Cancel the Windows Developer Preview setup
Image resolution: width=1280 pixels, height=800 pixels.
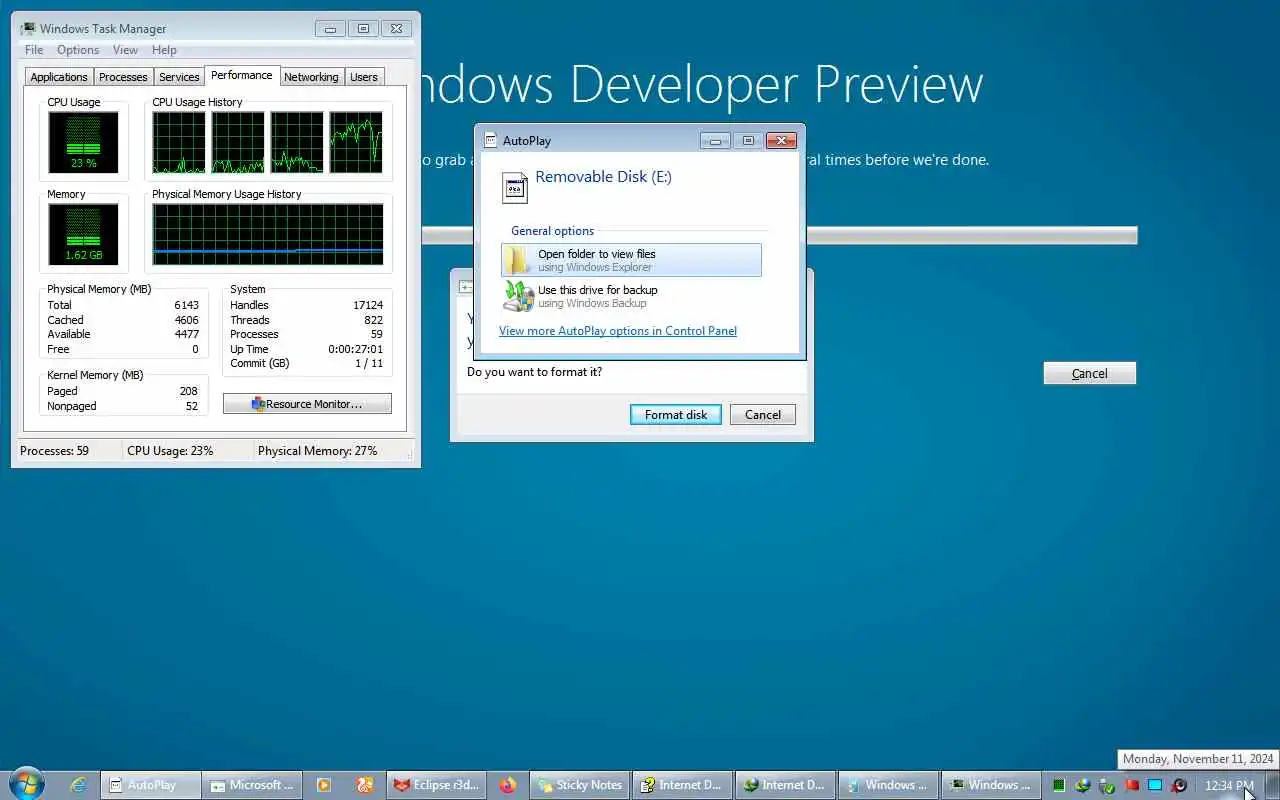tap(1090, 374)
